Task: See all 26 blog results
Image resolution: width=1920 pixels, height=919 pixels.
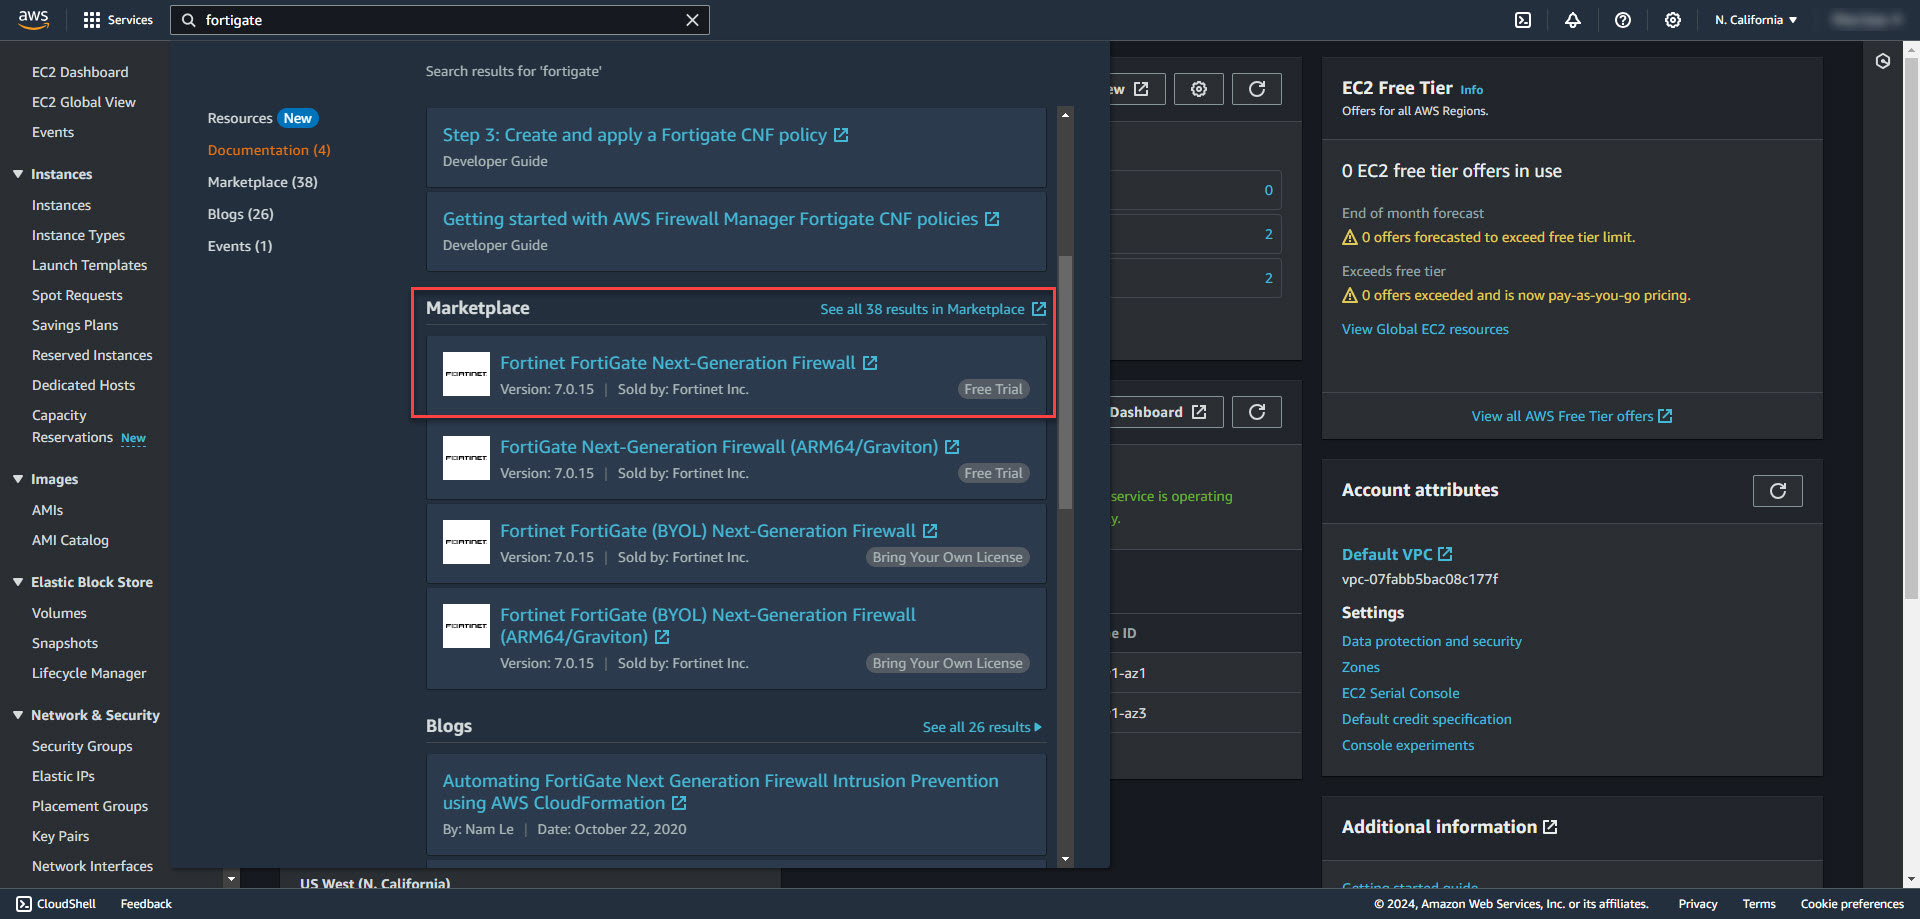Action: tap(982, 727)
